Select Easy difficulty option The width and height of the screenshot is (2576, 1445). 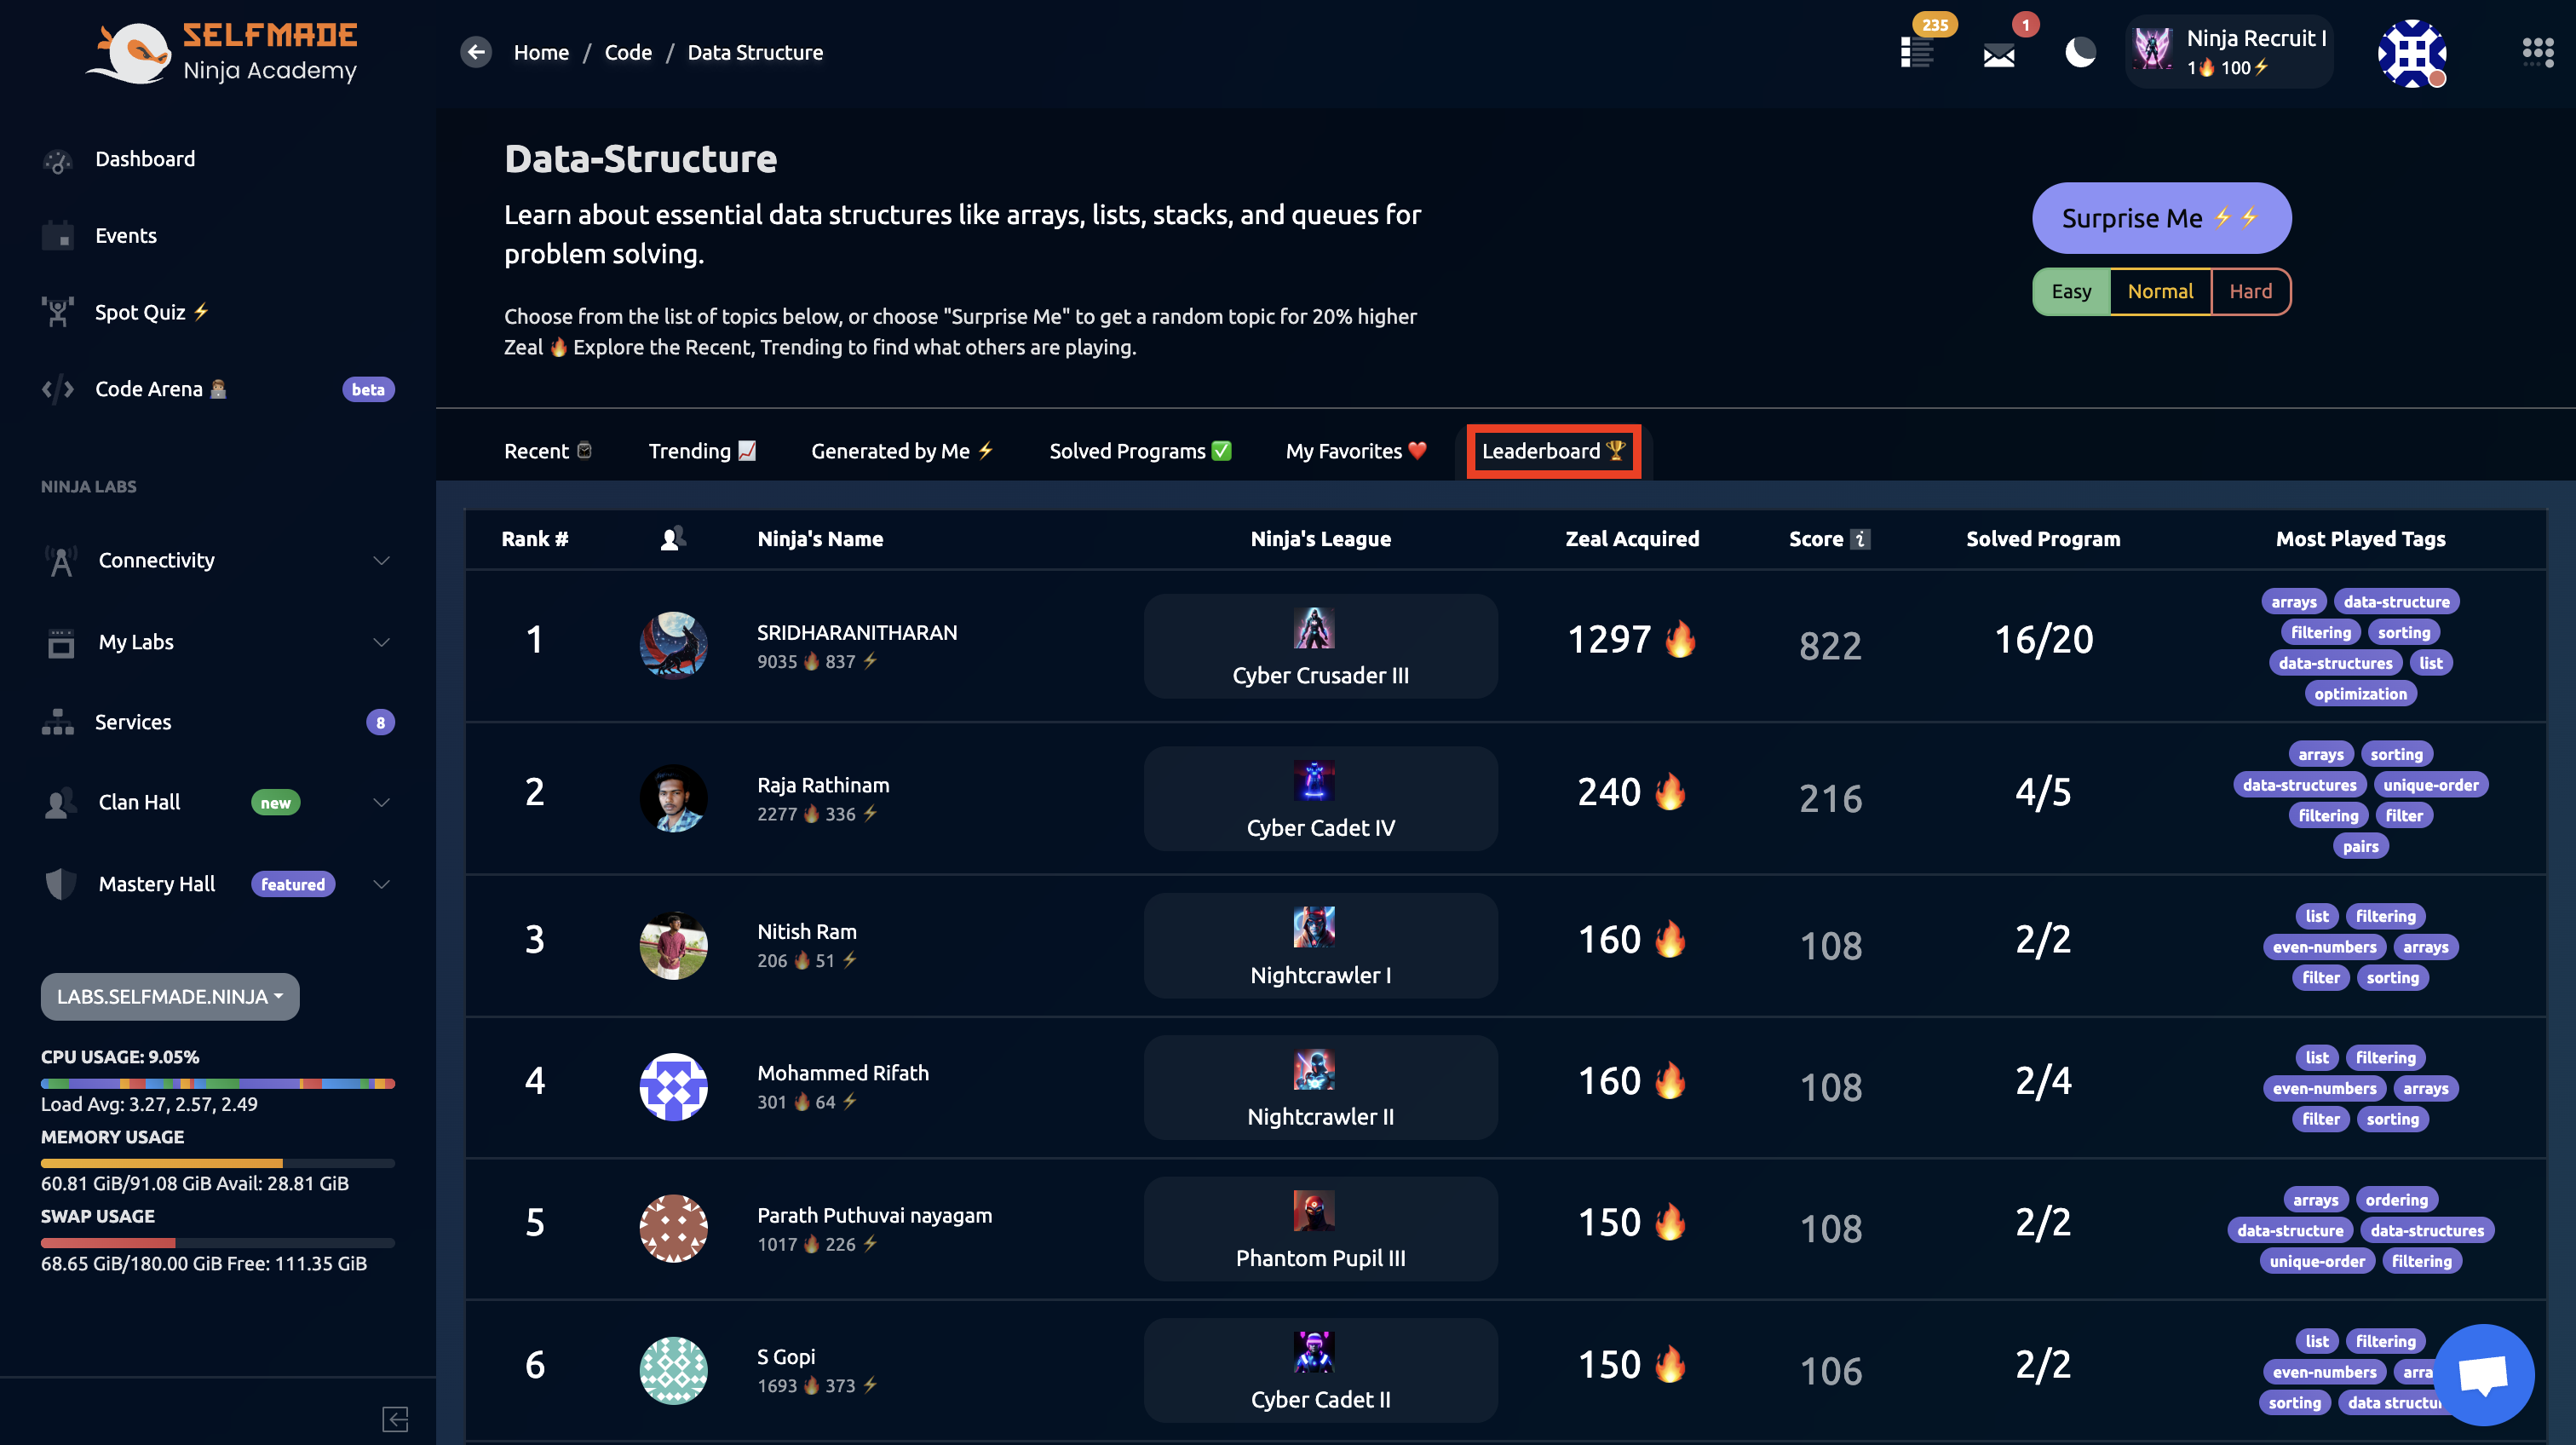click(2071, 291)
